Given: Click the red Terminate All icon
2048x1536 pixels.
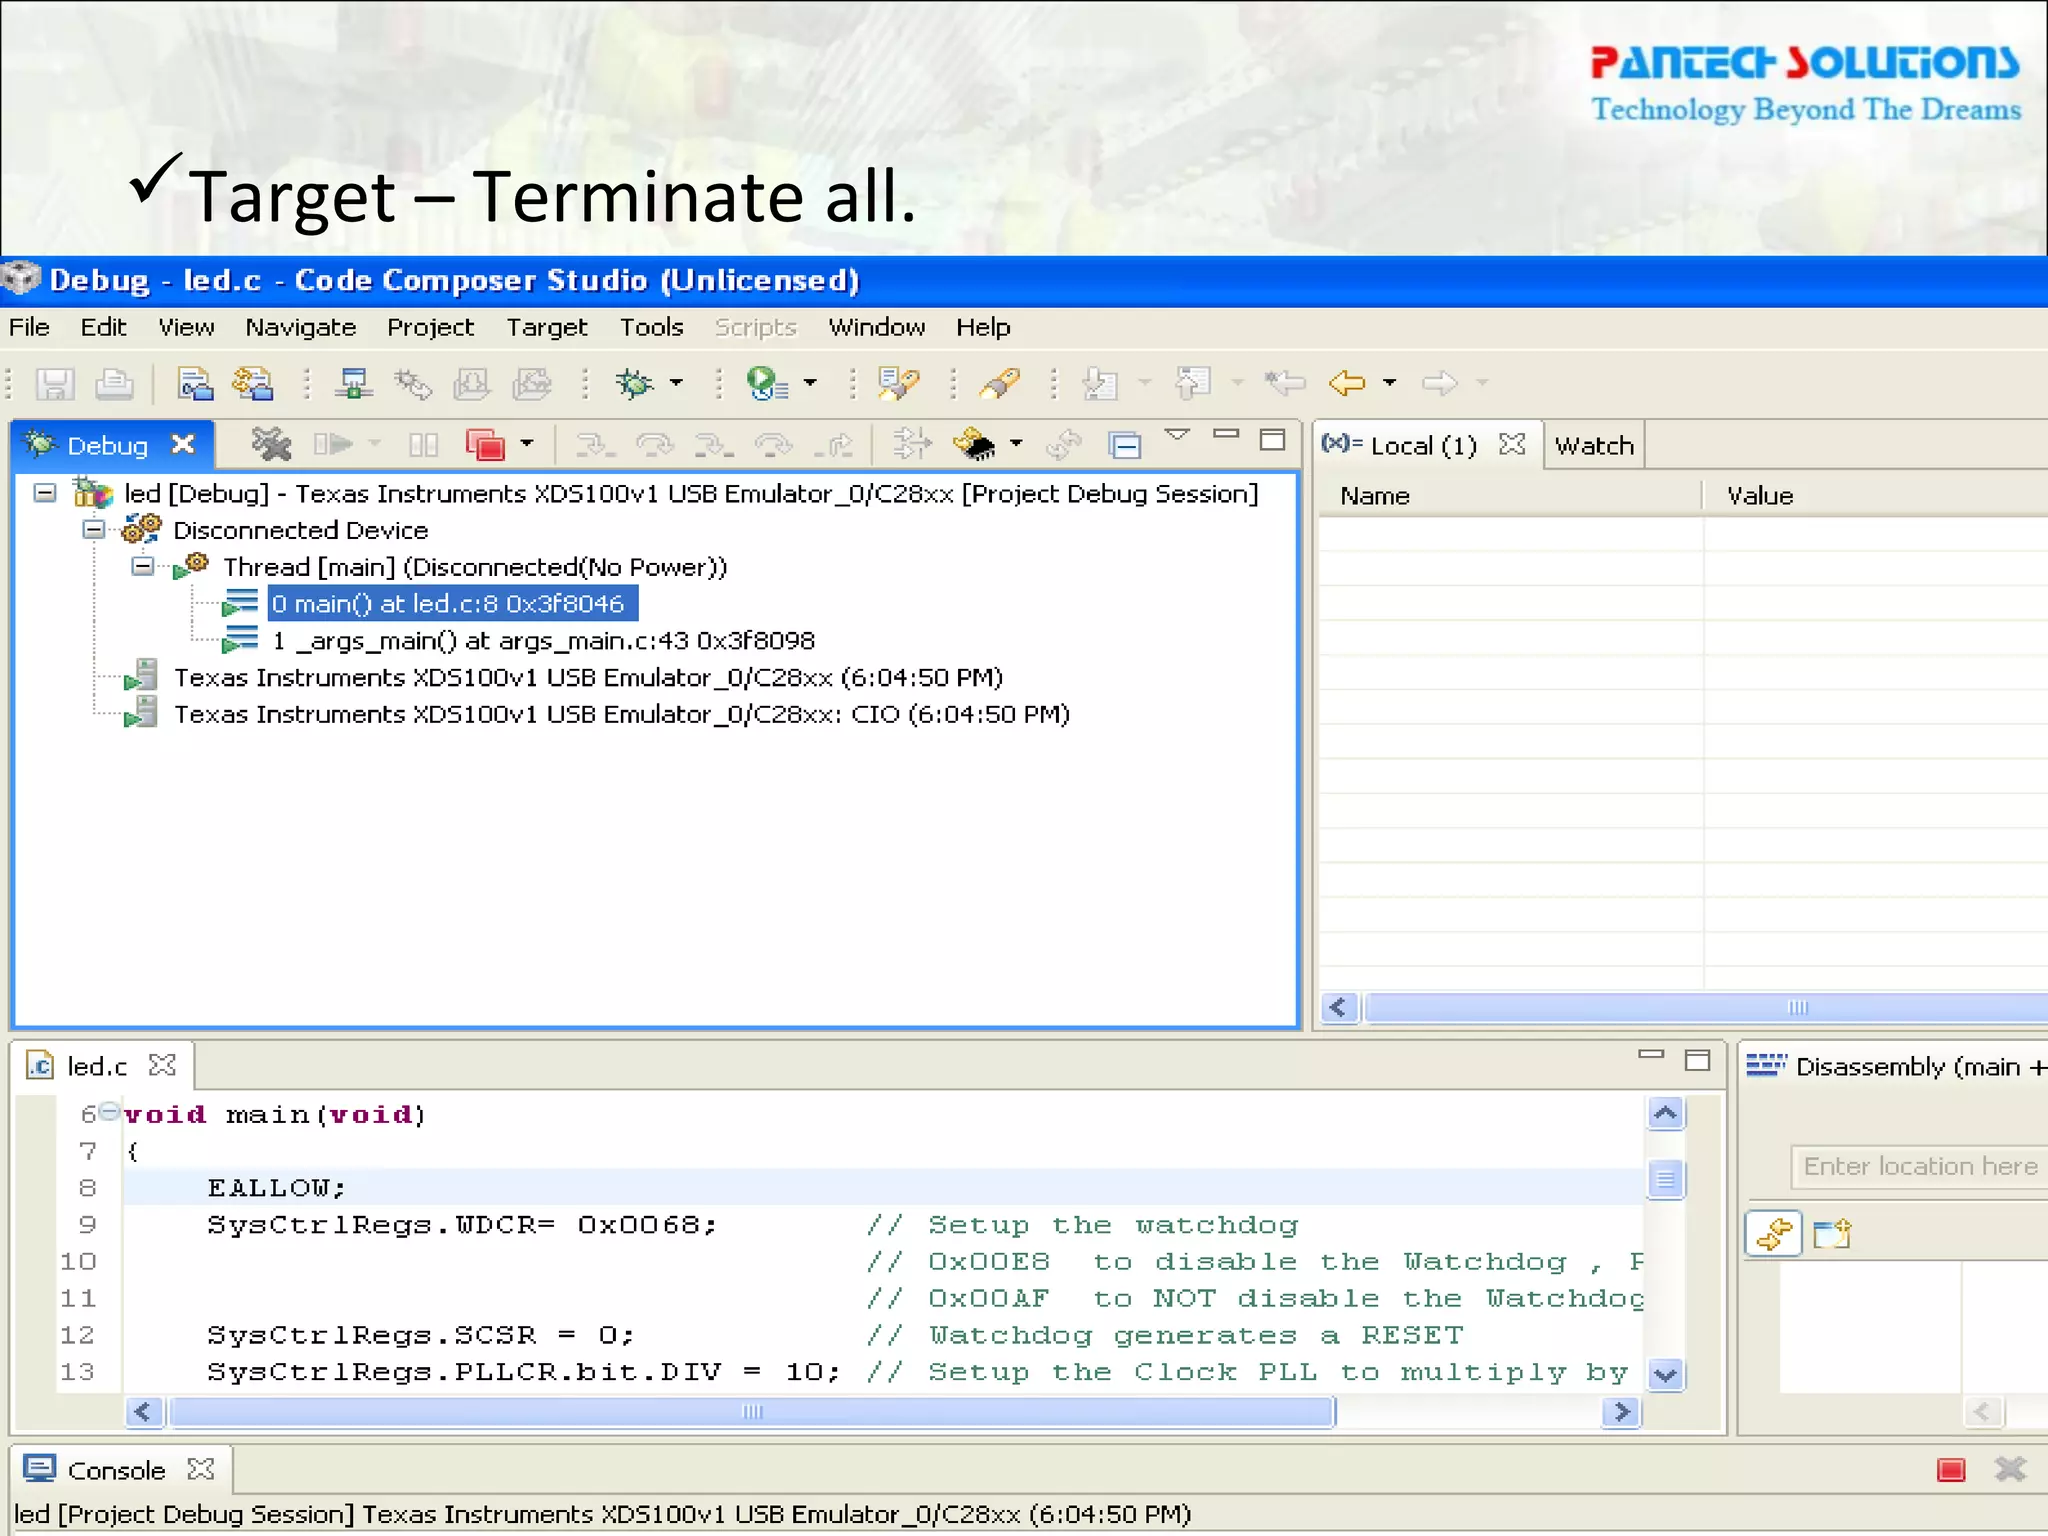Looking at the screenshot, I should tap(485, 445).
